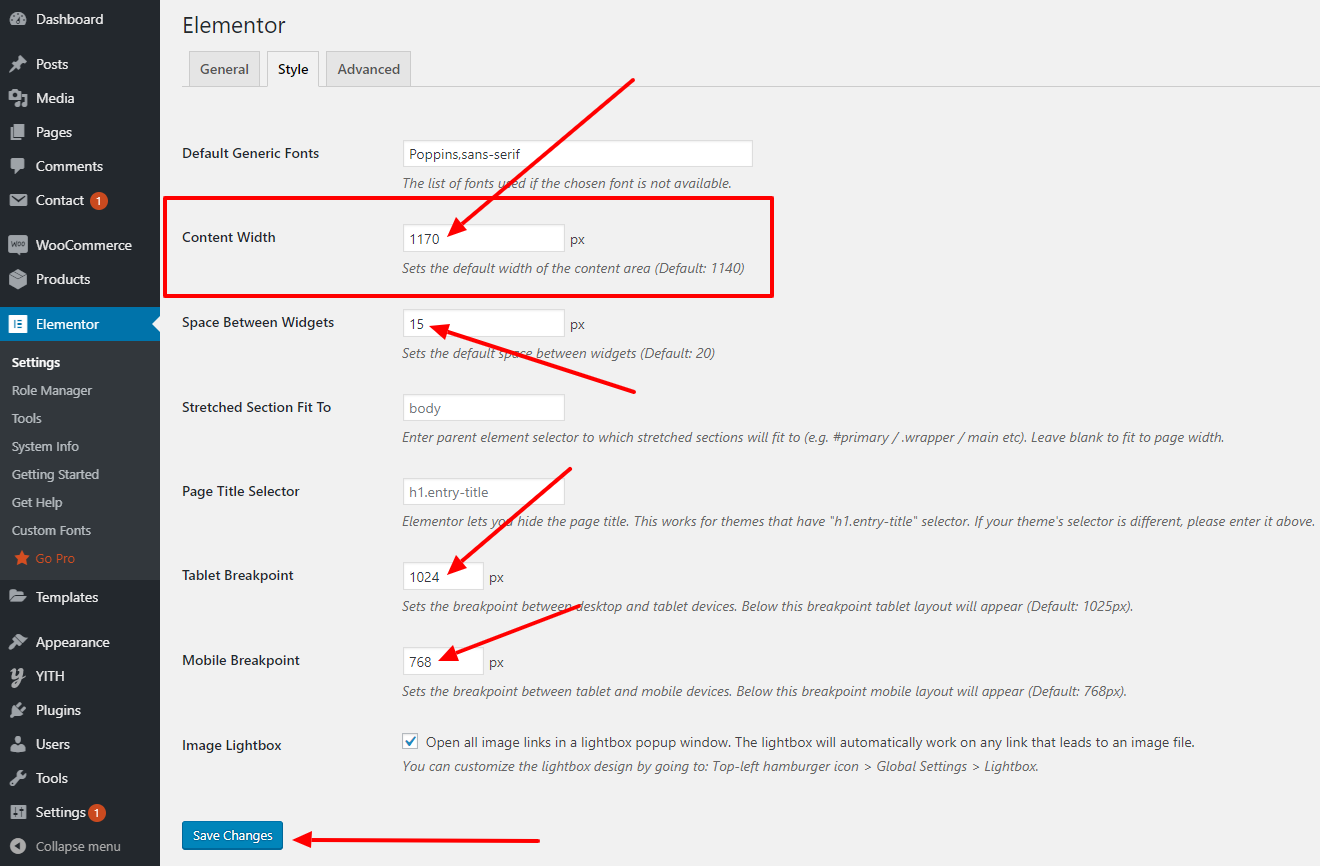Click the Plugins plug icon
This screenshot has width=1320, height=866.
[x=18, y=710]
